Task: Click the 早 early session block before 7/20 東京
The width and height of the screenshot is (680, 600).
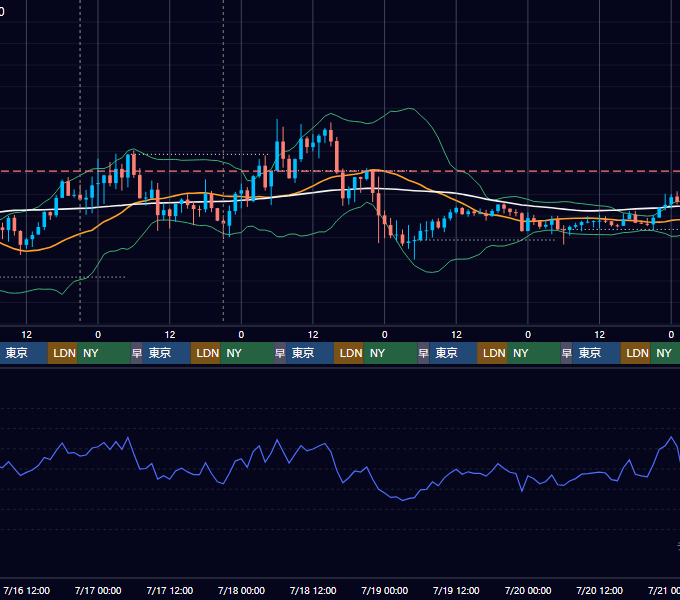Action: point(566,353)
